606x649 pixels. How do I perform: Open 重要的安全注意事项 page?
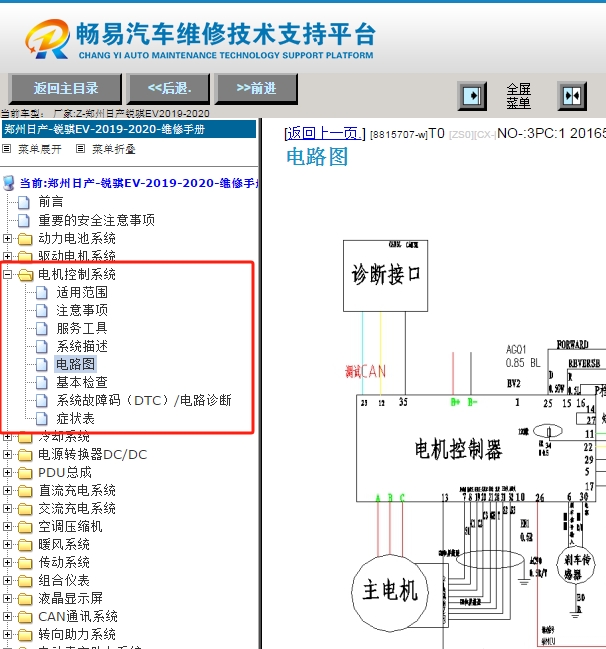(x=96, y=220)
